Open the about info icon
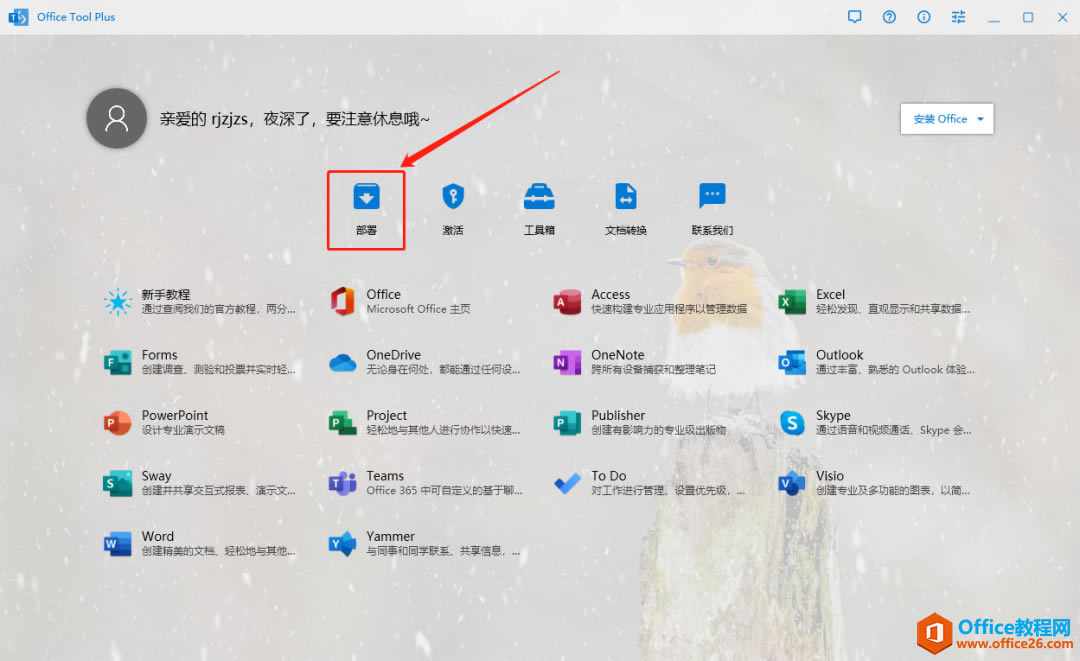 (924, 17)
